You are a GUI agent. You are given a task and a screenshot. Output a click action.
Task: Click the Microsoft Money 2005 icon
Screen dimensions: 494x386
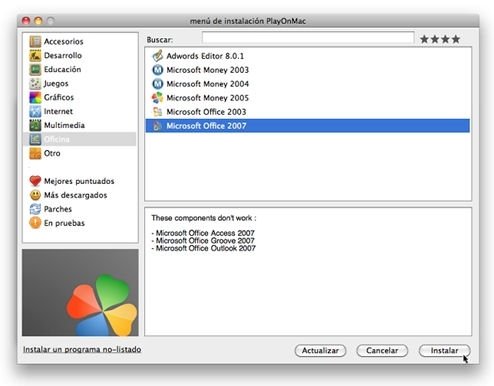157,98
